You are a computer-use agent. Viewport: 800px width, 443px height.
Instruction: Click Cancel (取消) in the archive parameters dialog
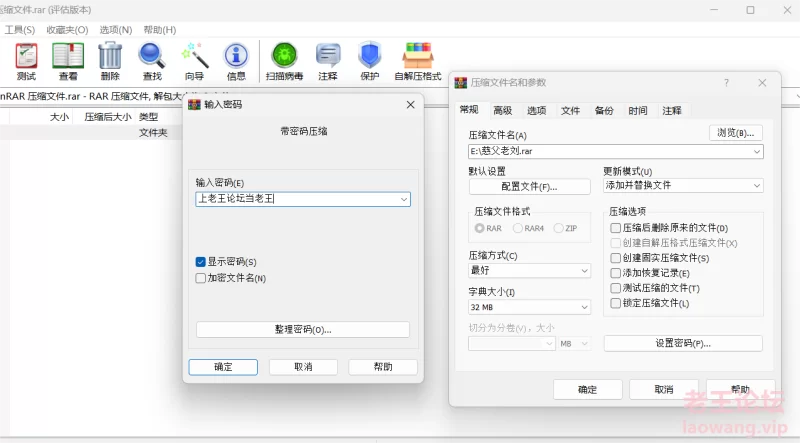click(x=664, y=390)
